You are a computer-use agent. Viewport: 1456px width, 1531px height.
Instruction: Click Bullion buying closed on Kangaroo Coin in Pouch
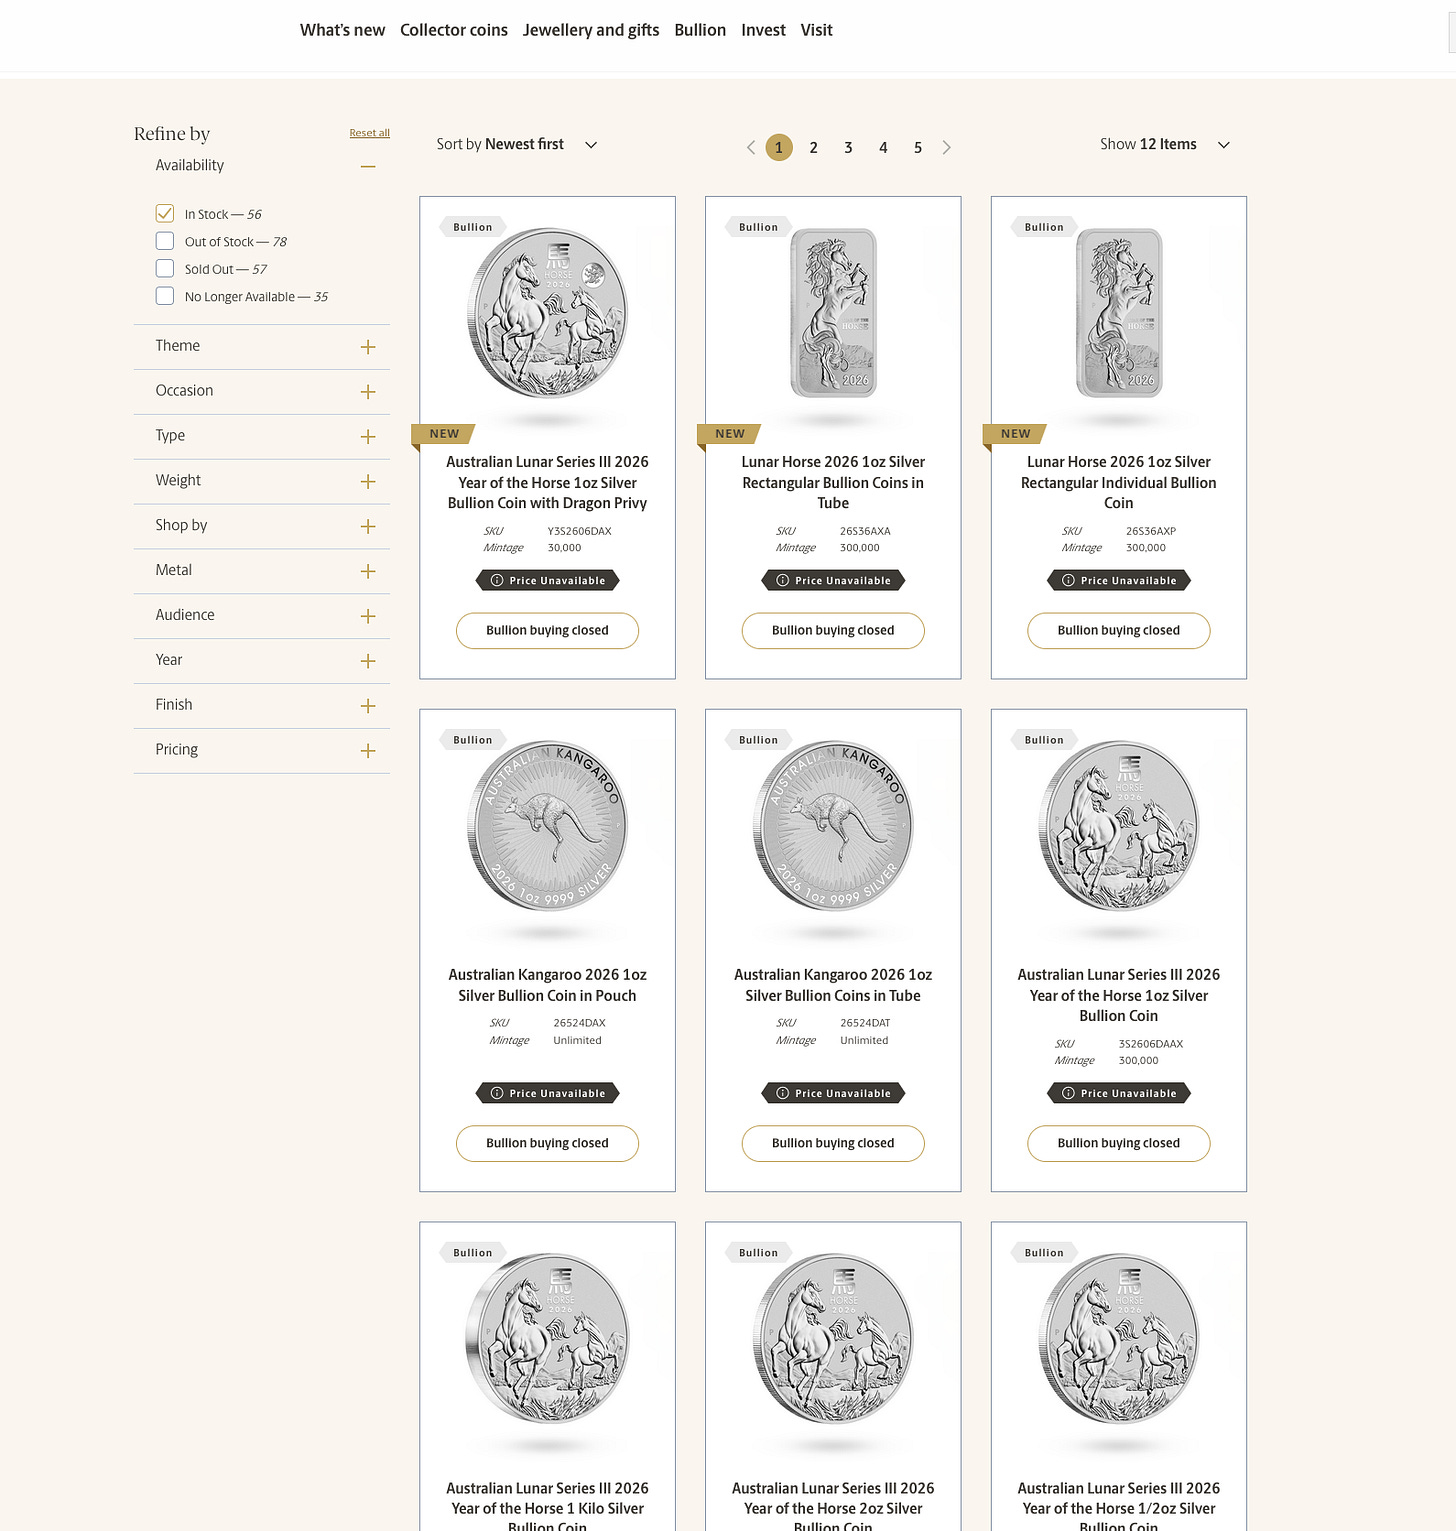point(547,1144)
